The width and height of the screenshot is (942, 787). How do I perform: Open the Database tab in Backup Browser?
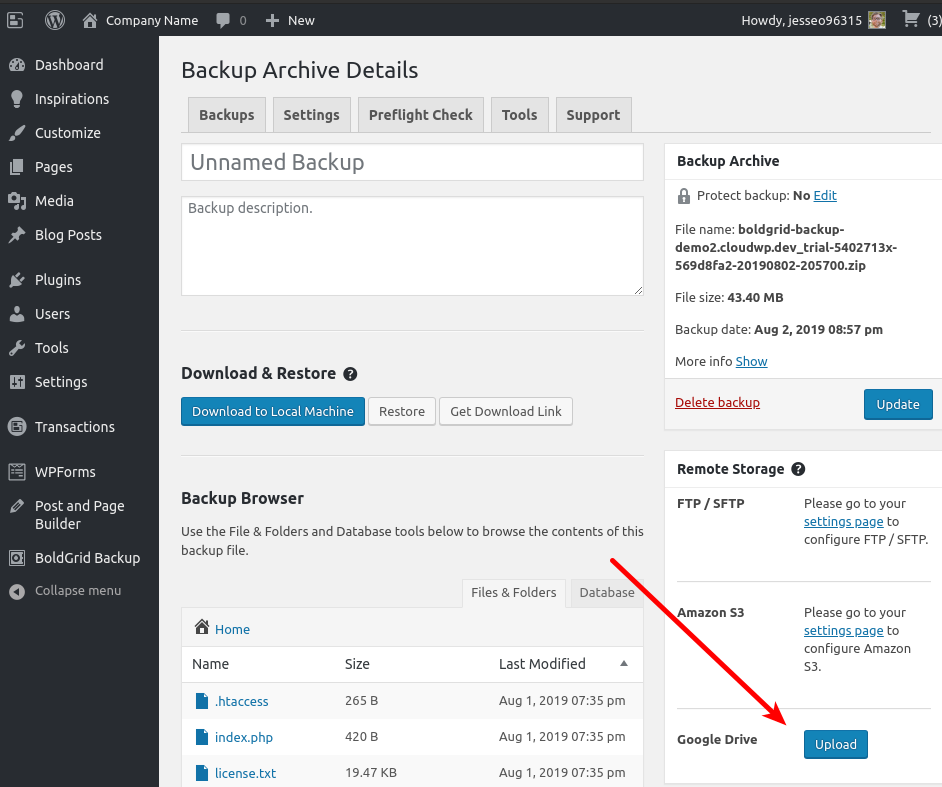pyautogui.click(x=606, y=592)
